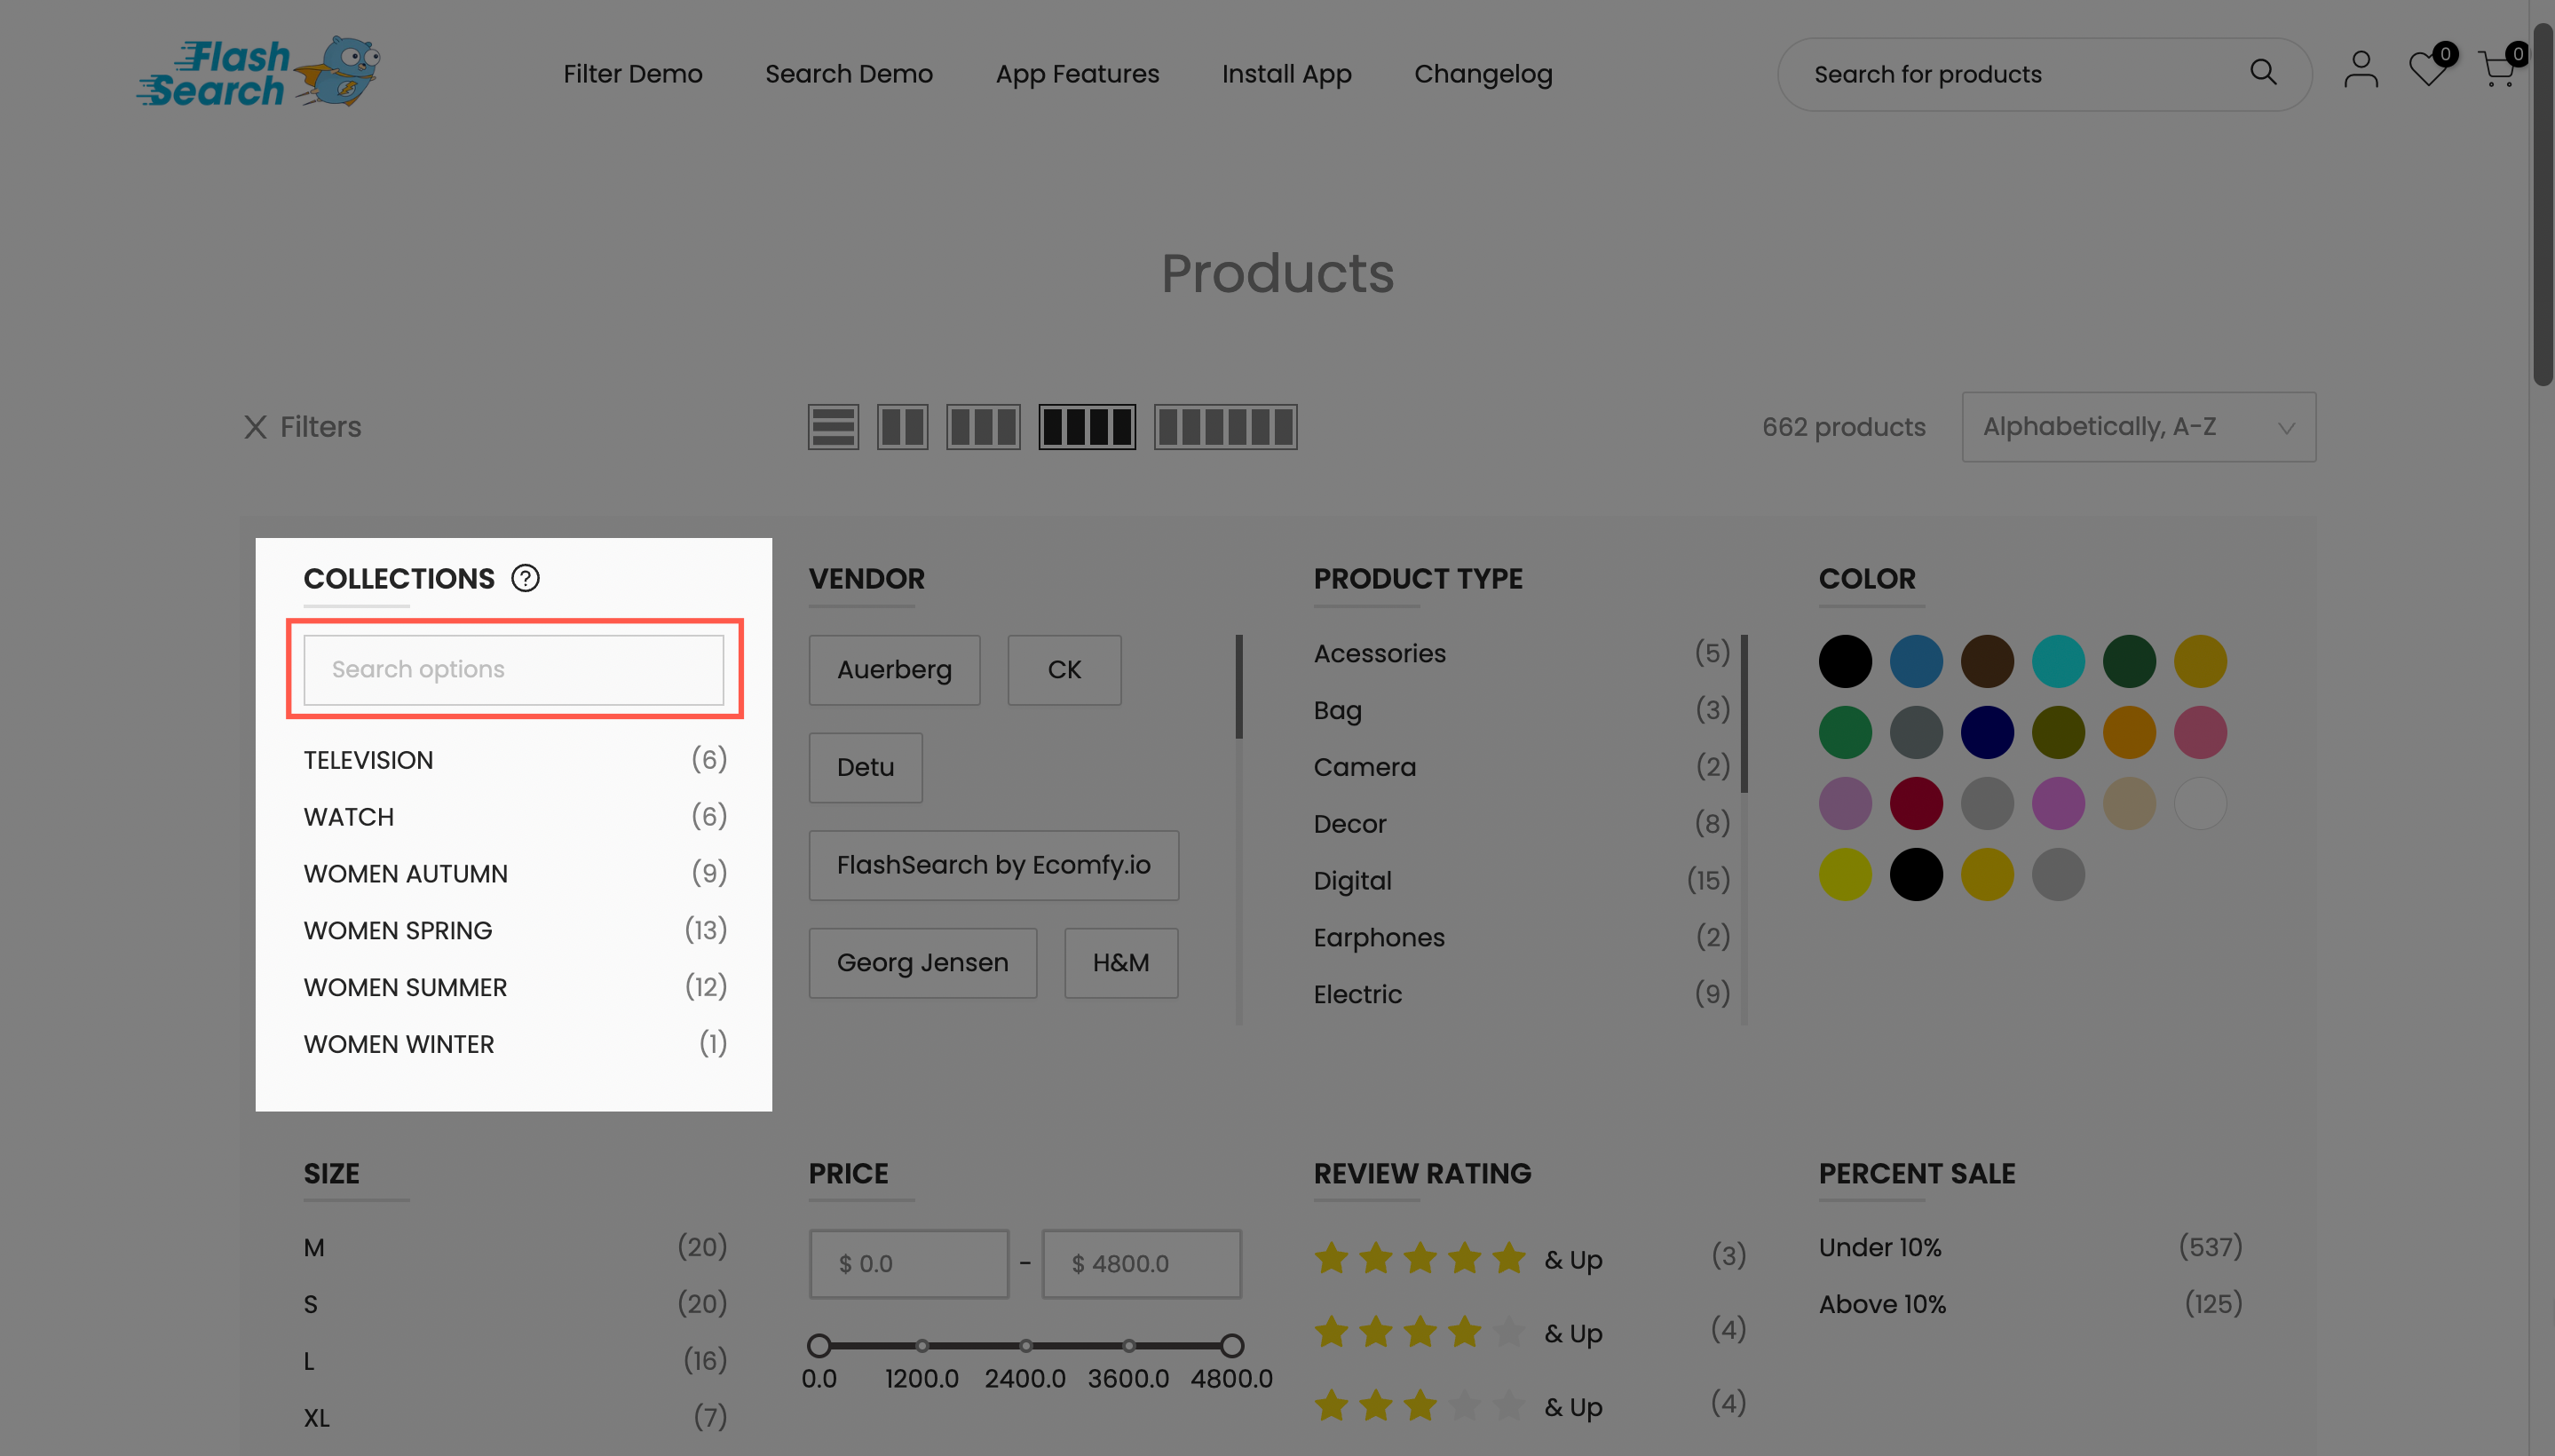The height and width of the screenshot is (1456, 2555).
Task: Filter by three stars & Up
Action: coord(1530,1406)
